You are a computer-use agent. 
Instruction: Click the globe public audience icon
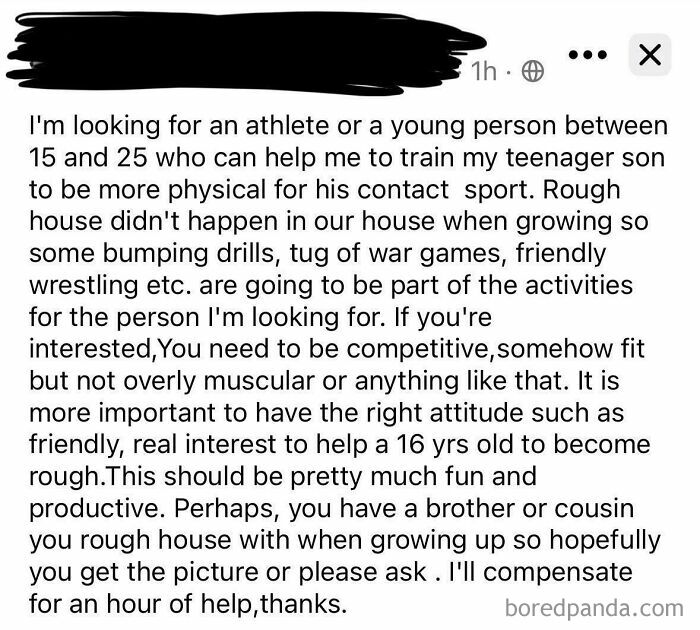click(x=533, y=71)
